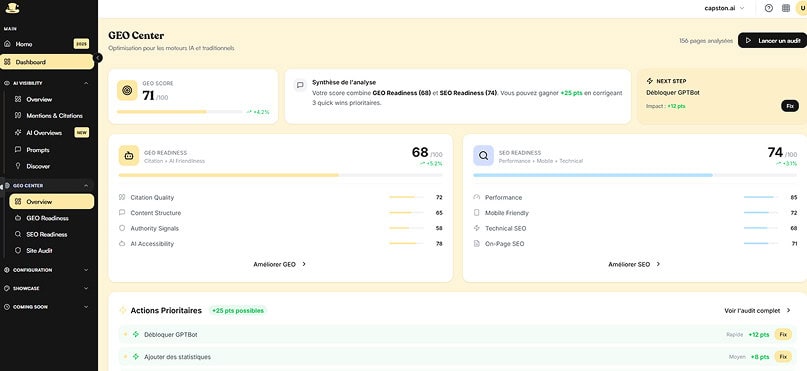807x371 pixels.
Task: Click the Performance row
Action: [x=635, y=197]
